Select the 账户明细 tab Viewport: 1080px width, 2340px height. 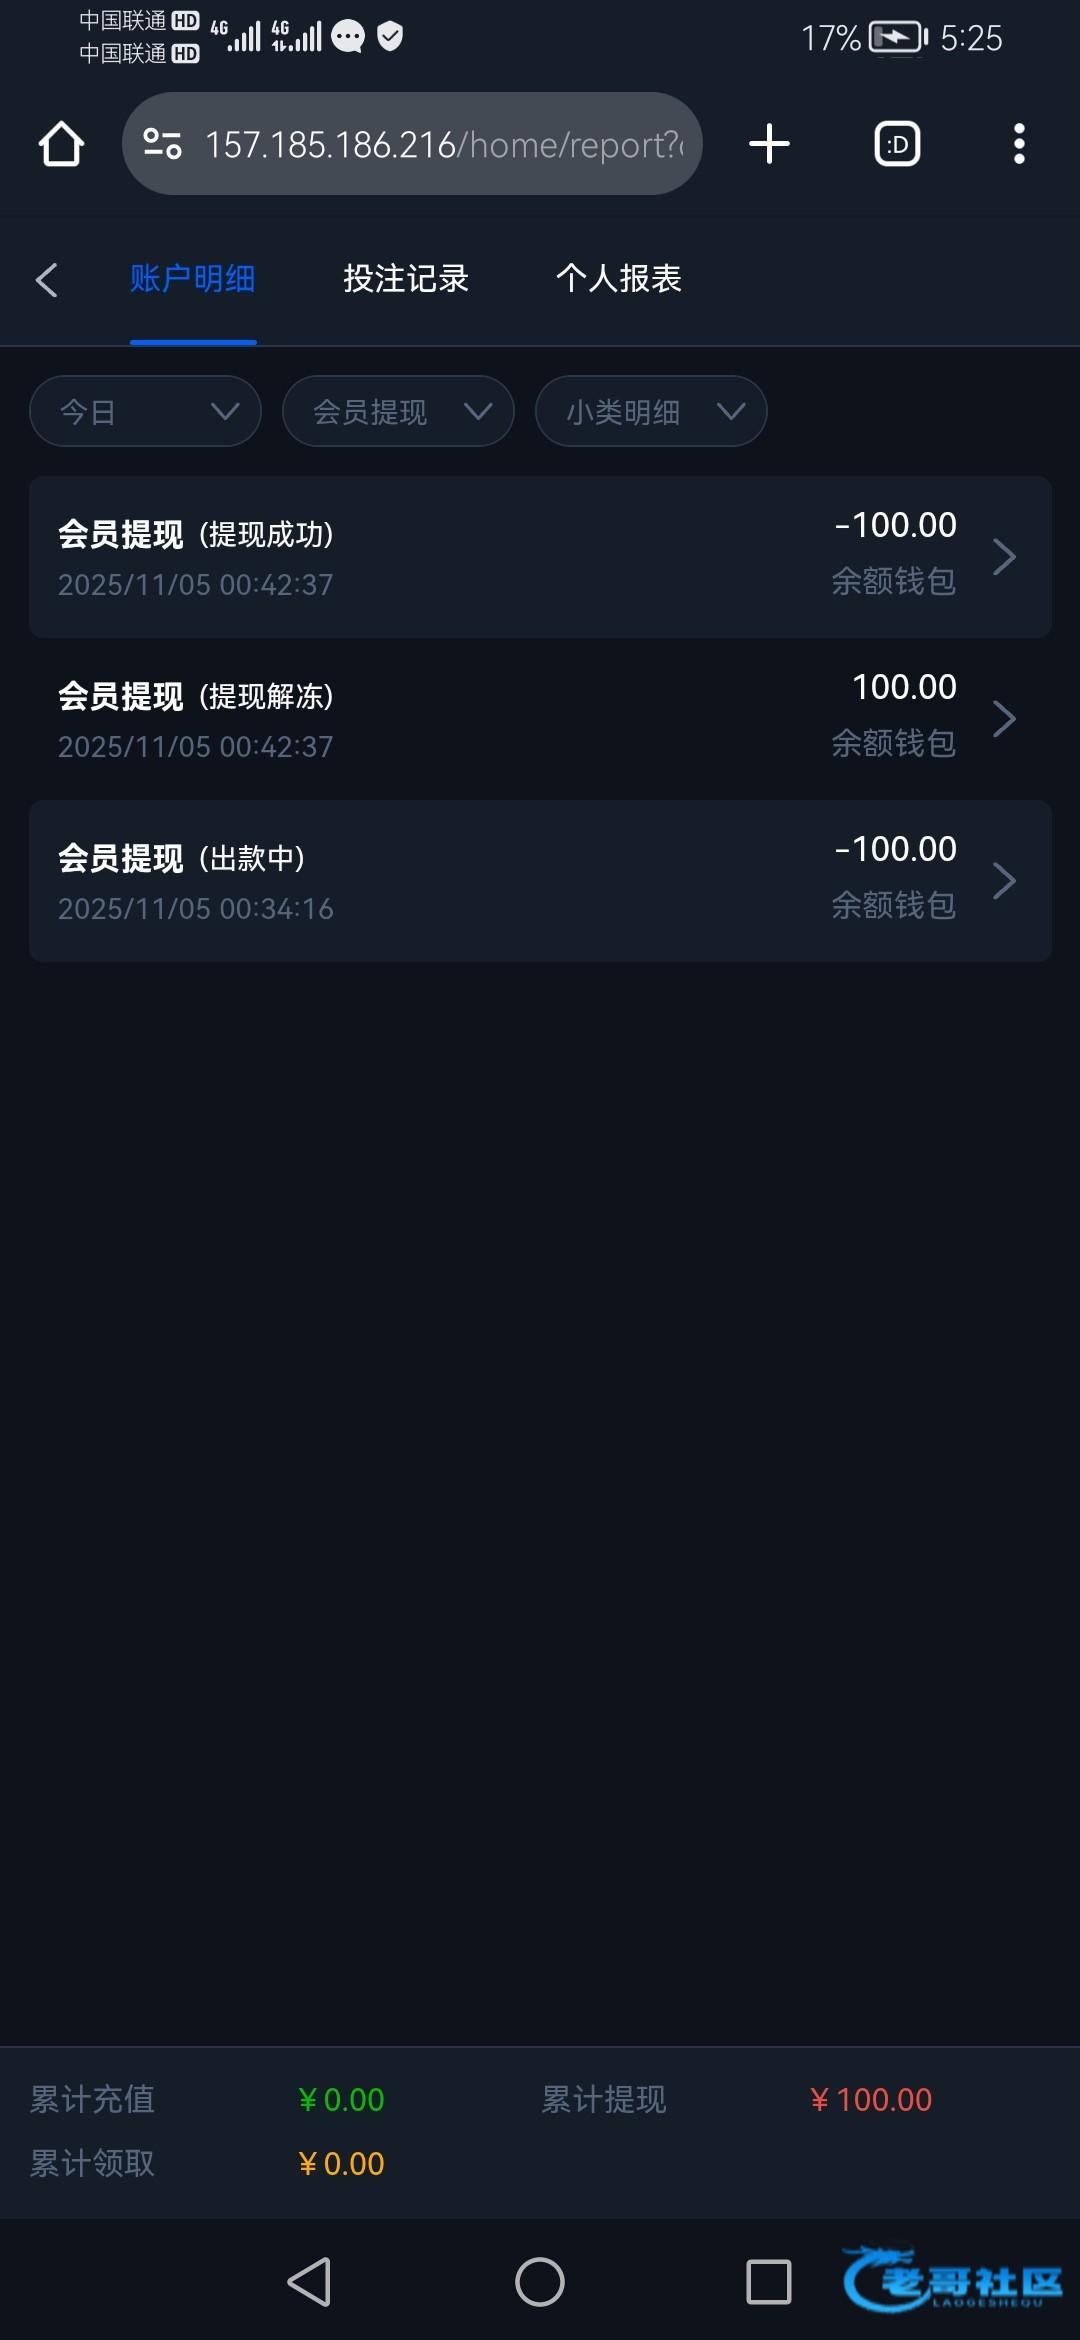(x=193, y=279)
